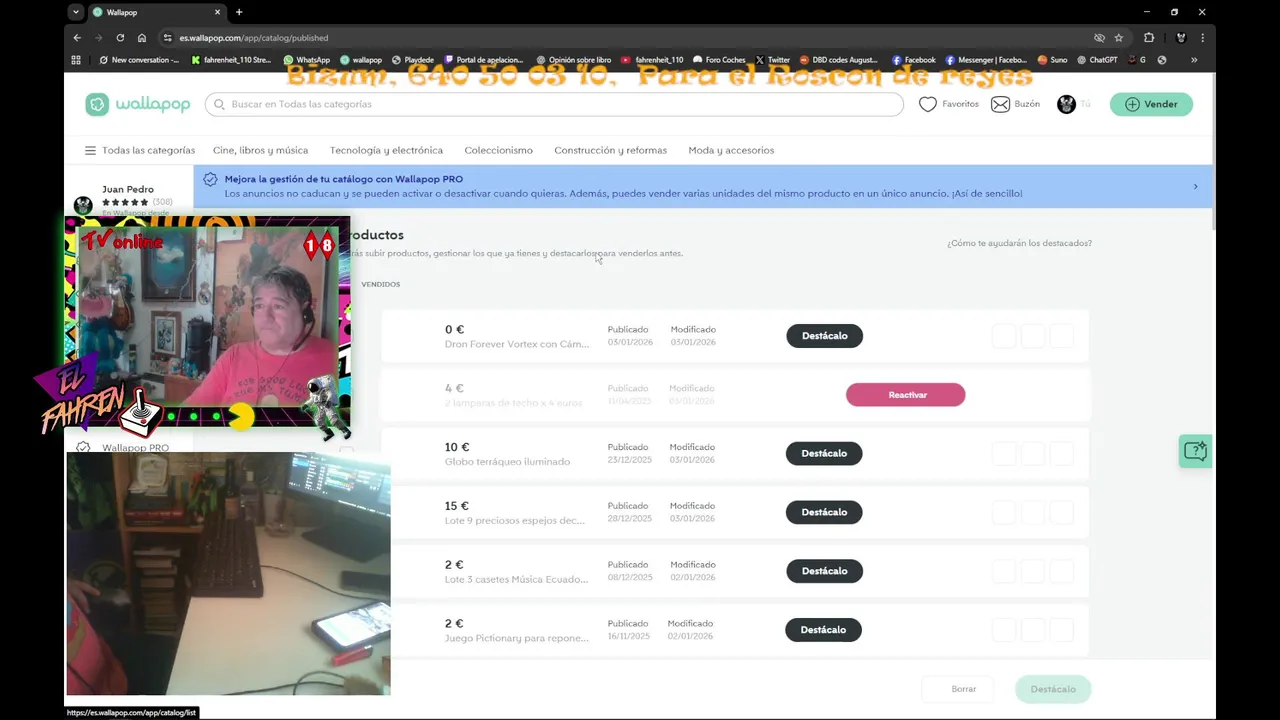Open the browser extensions puzzle icon

click(x=1149, y=38)
